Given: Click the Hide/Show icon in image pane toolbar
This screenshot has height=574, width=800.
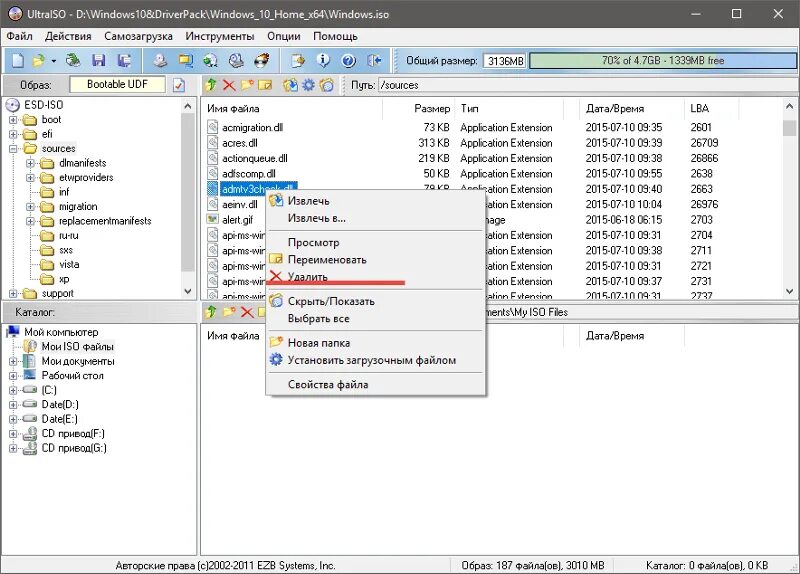Looking at the screenshot, I should pos(327,85).
